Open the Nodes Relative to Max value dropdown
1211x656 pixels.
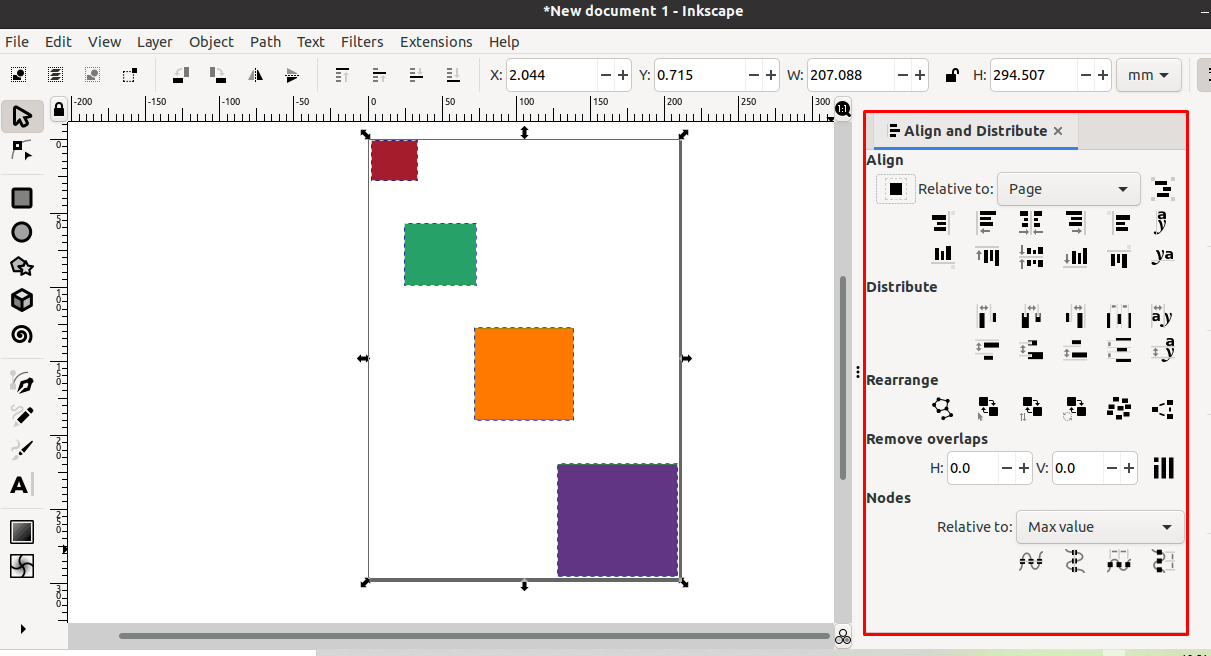(1099, 526)
